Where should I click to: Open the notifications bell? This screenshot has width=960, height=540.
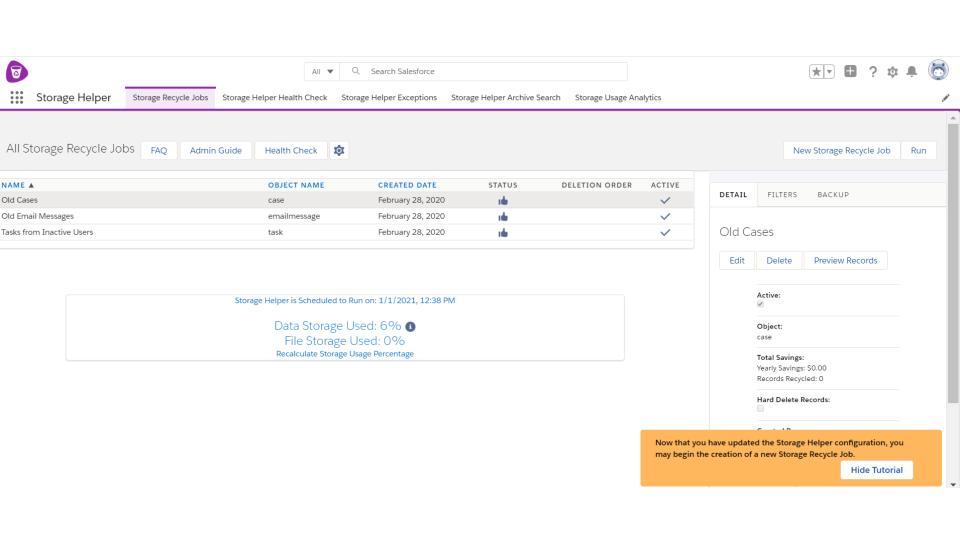(x=912, y=72)
